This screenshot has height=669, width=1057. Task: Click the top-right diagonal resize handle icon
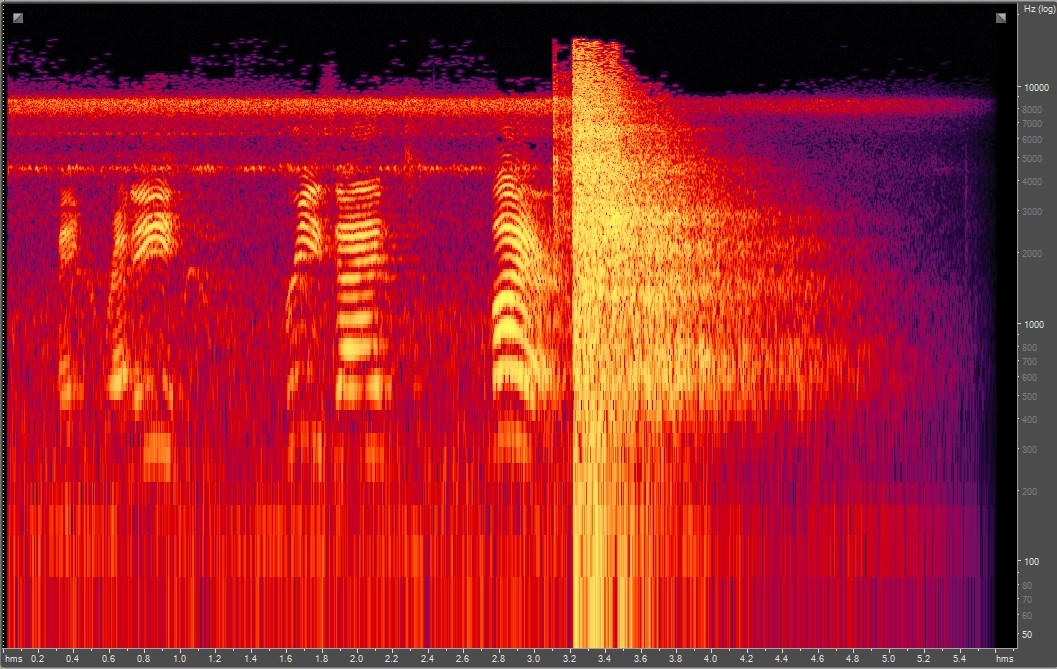(1000, 16)
